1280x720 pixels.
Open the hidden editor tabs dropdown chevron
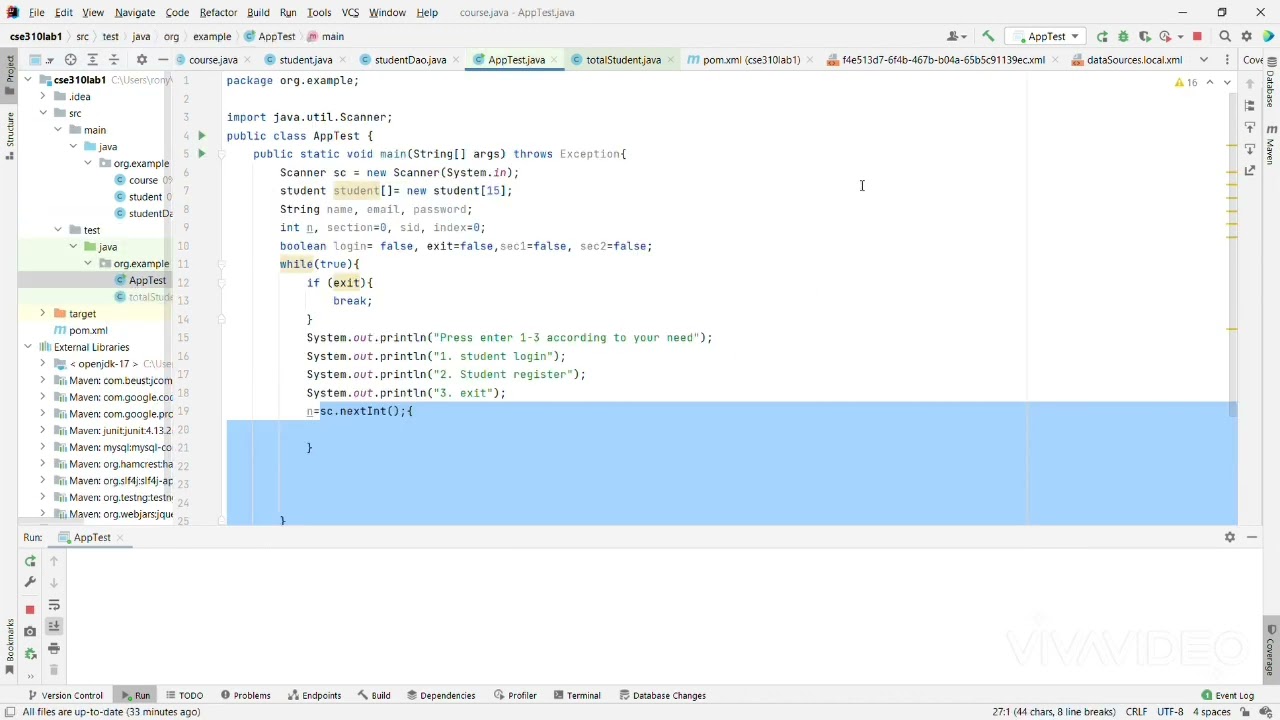1204,60
